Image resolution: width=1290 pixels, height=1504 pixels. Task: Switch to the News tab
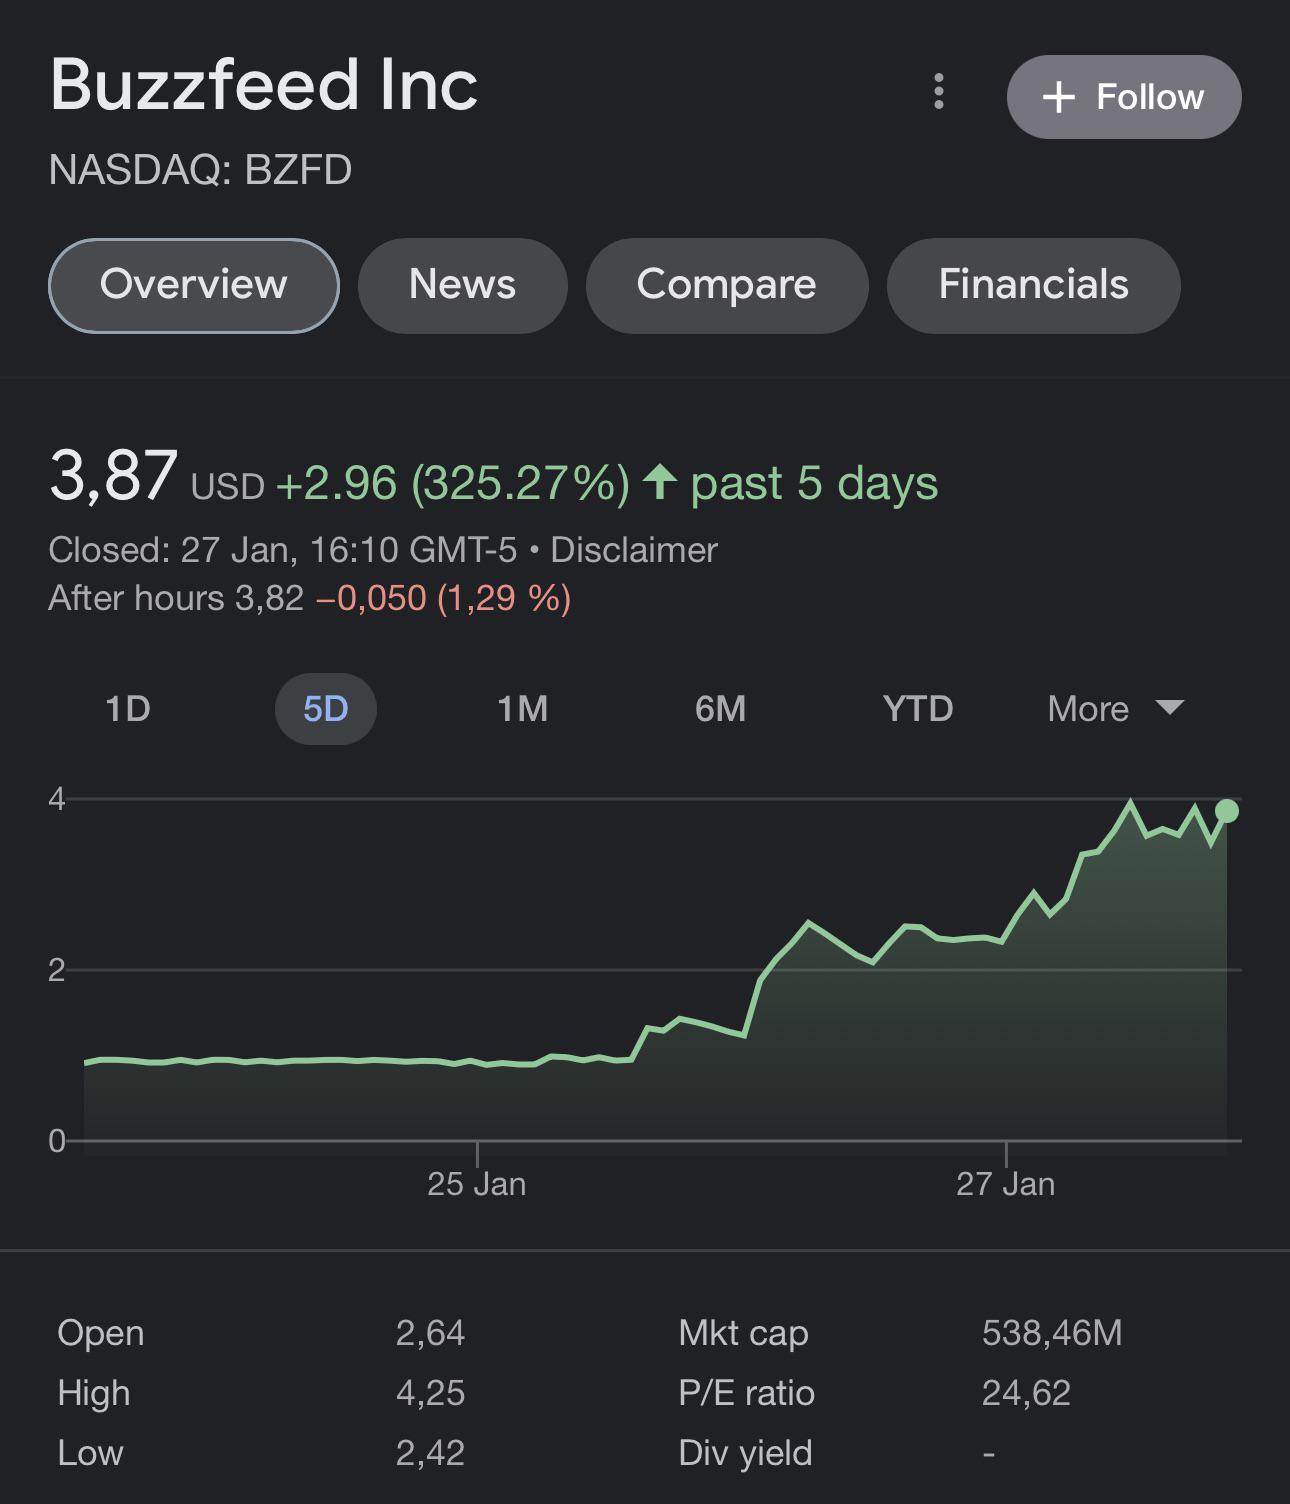tap(462, 285)
